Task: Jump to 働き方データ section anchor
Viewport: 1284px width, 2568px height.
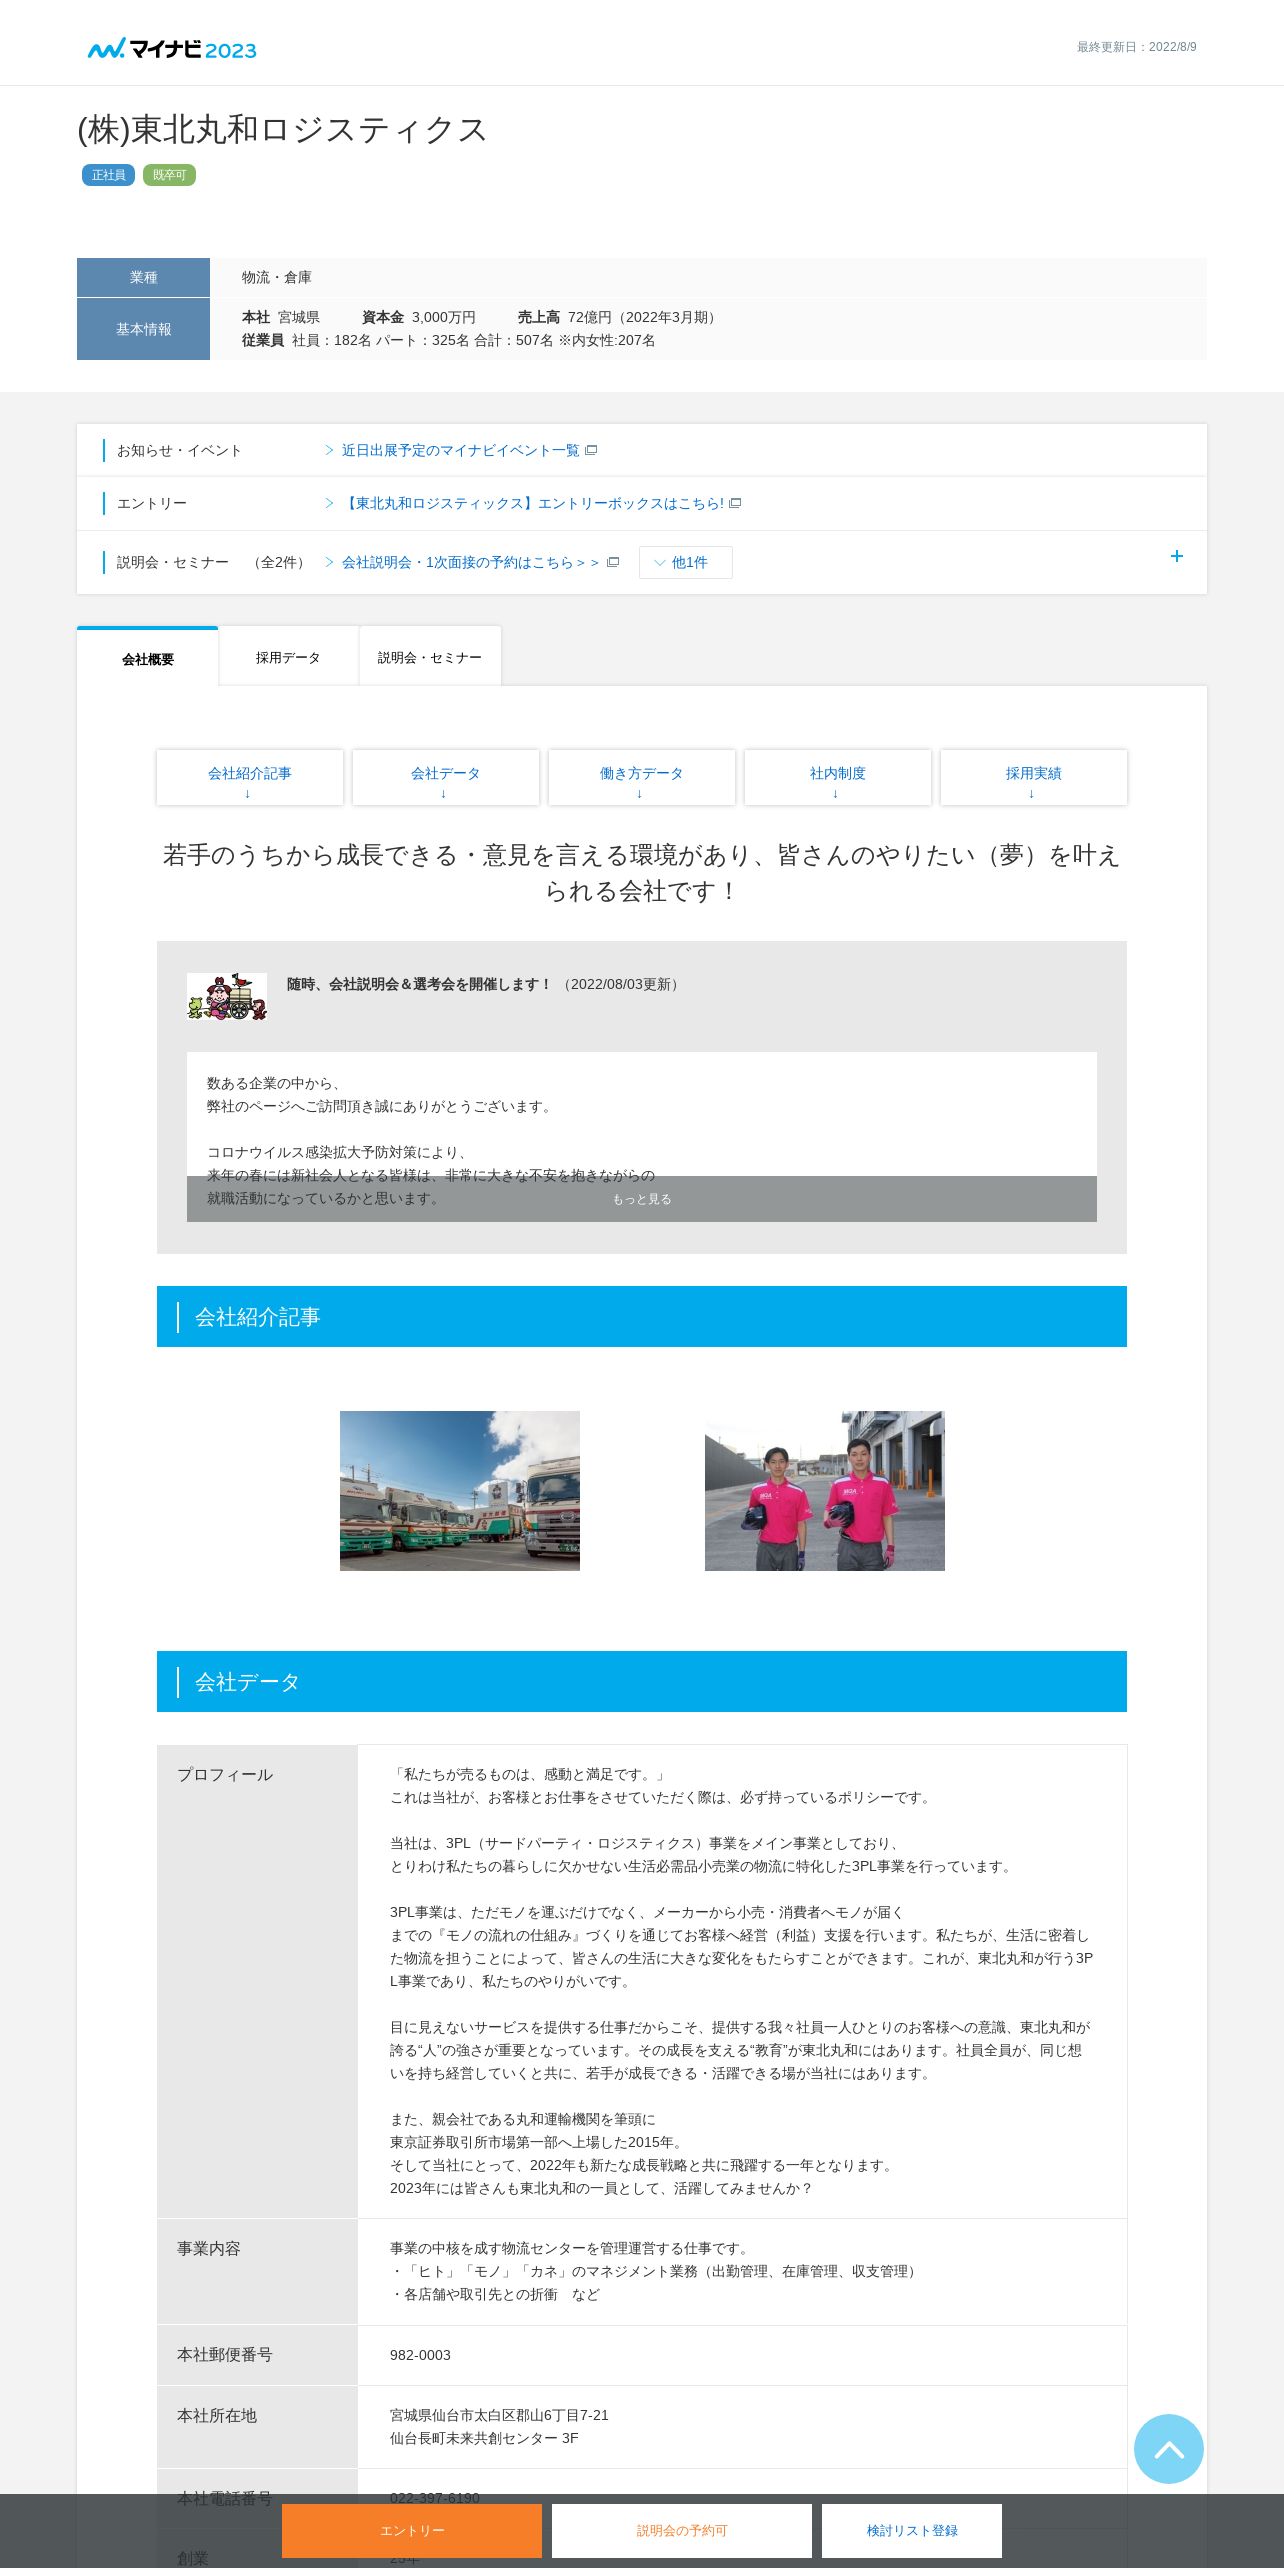Action: pyautogui.click(x=642, y=778)
